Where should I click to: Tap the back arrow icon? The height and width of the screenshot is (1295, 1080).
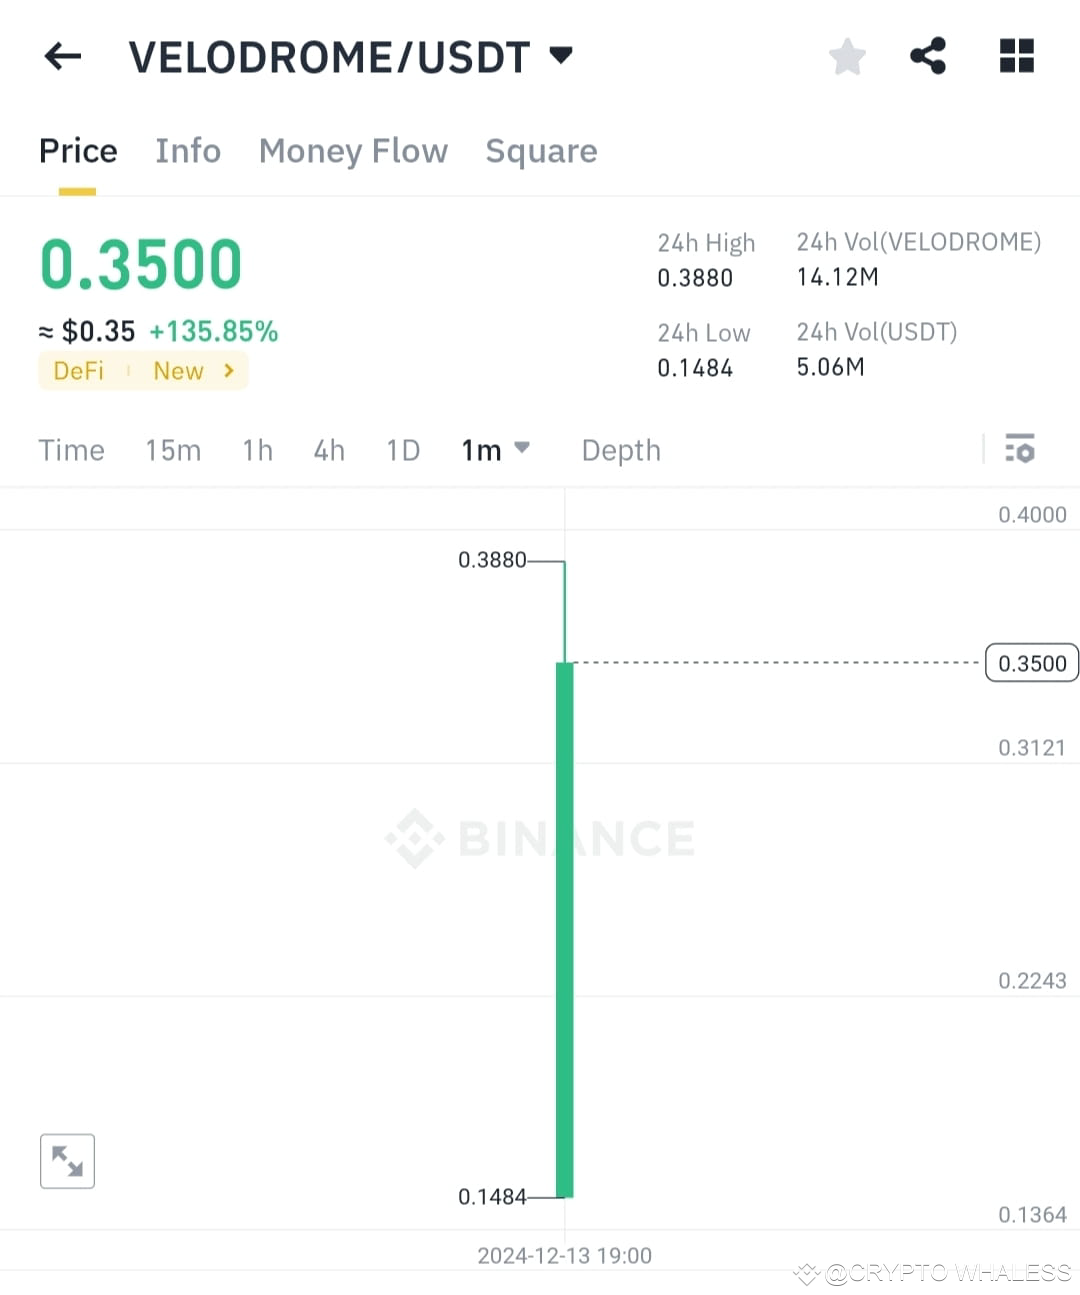click(x=62, y=56)
